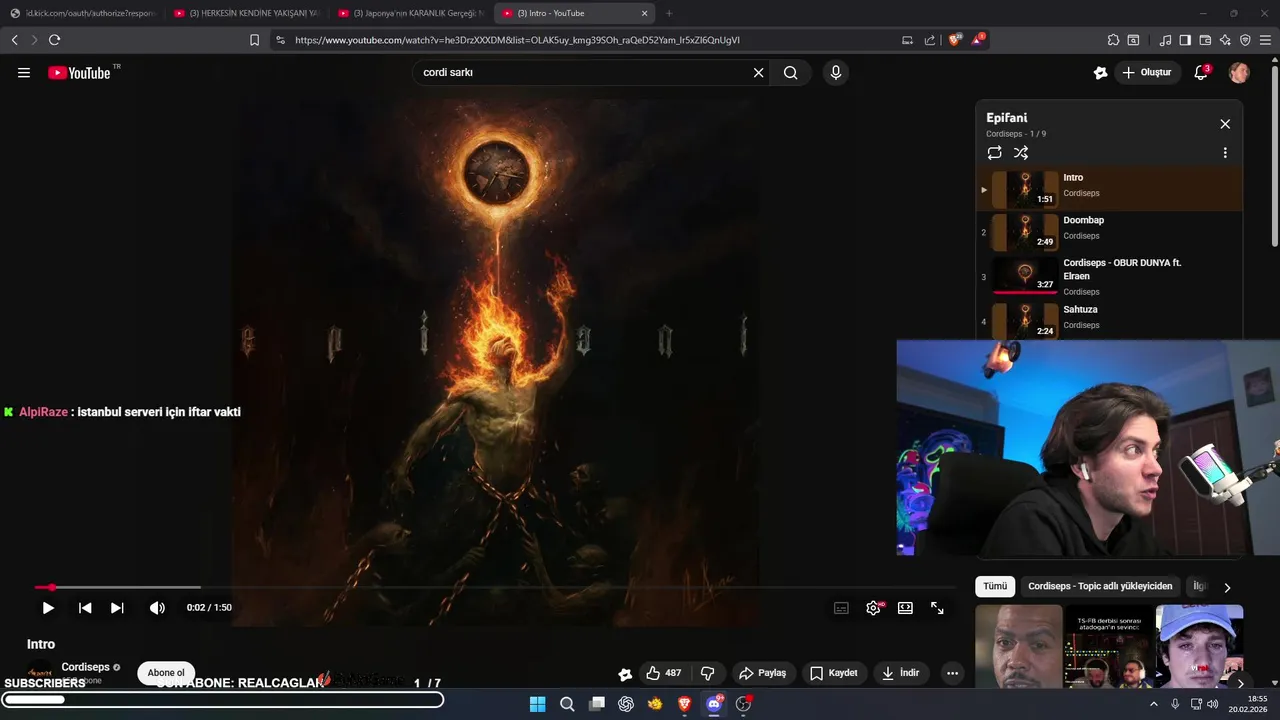Share the video with Paylaş
1280x720 pixels.
(x=763, y=673)
